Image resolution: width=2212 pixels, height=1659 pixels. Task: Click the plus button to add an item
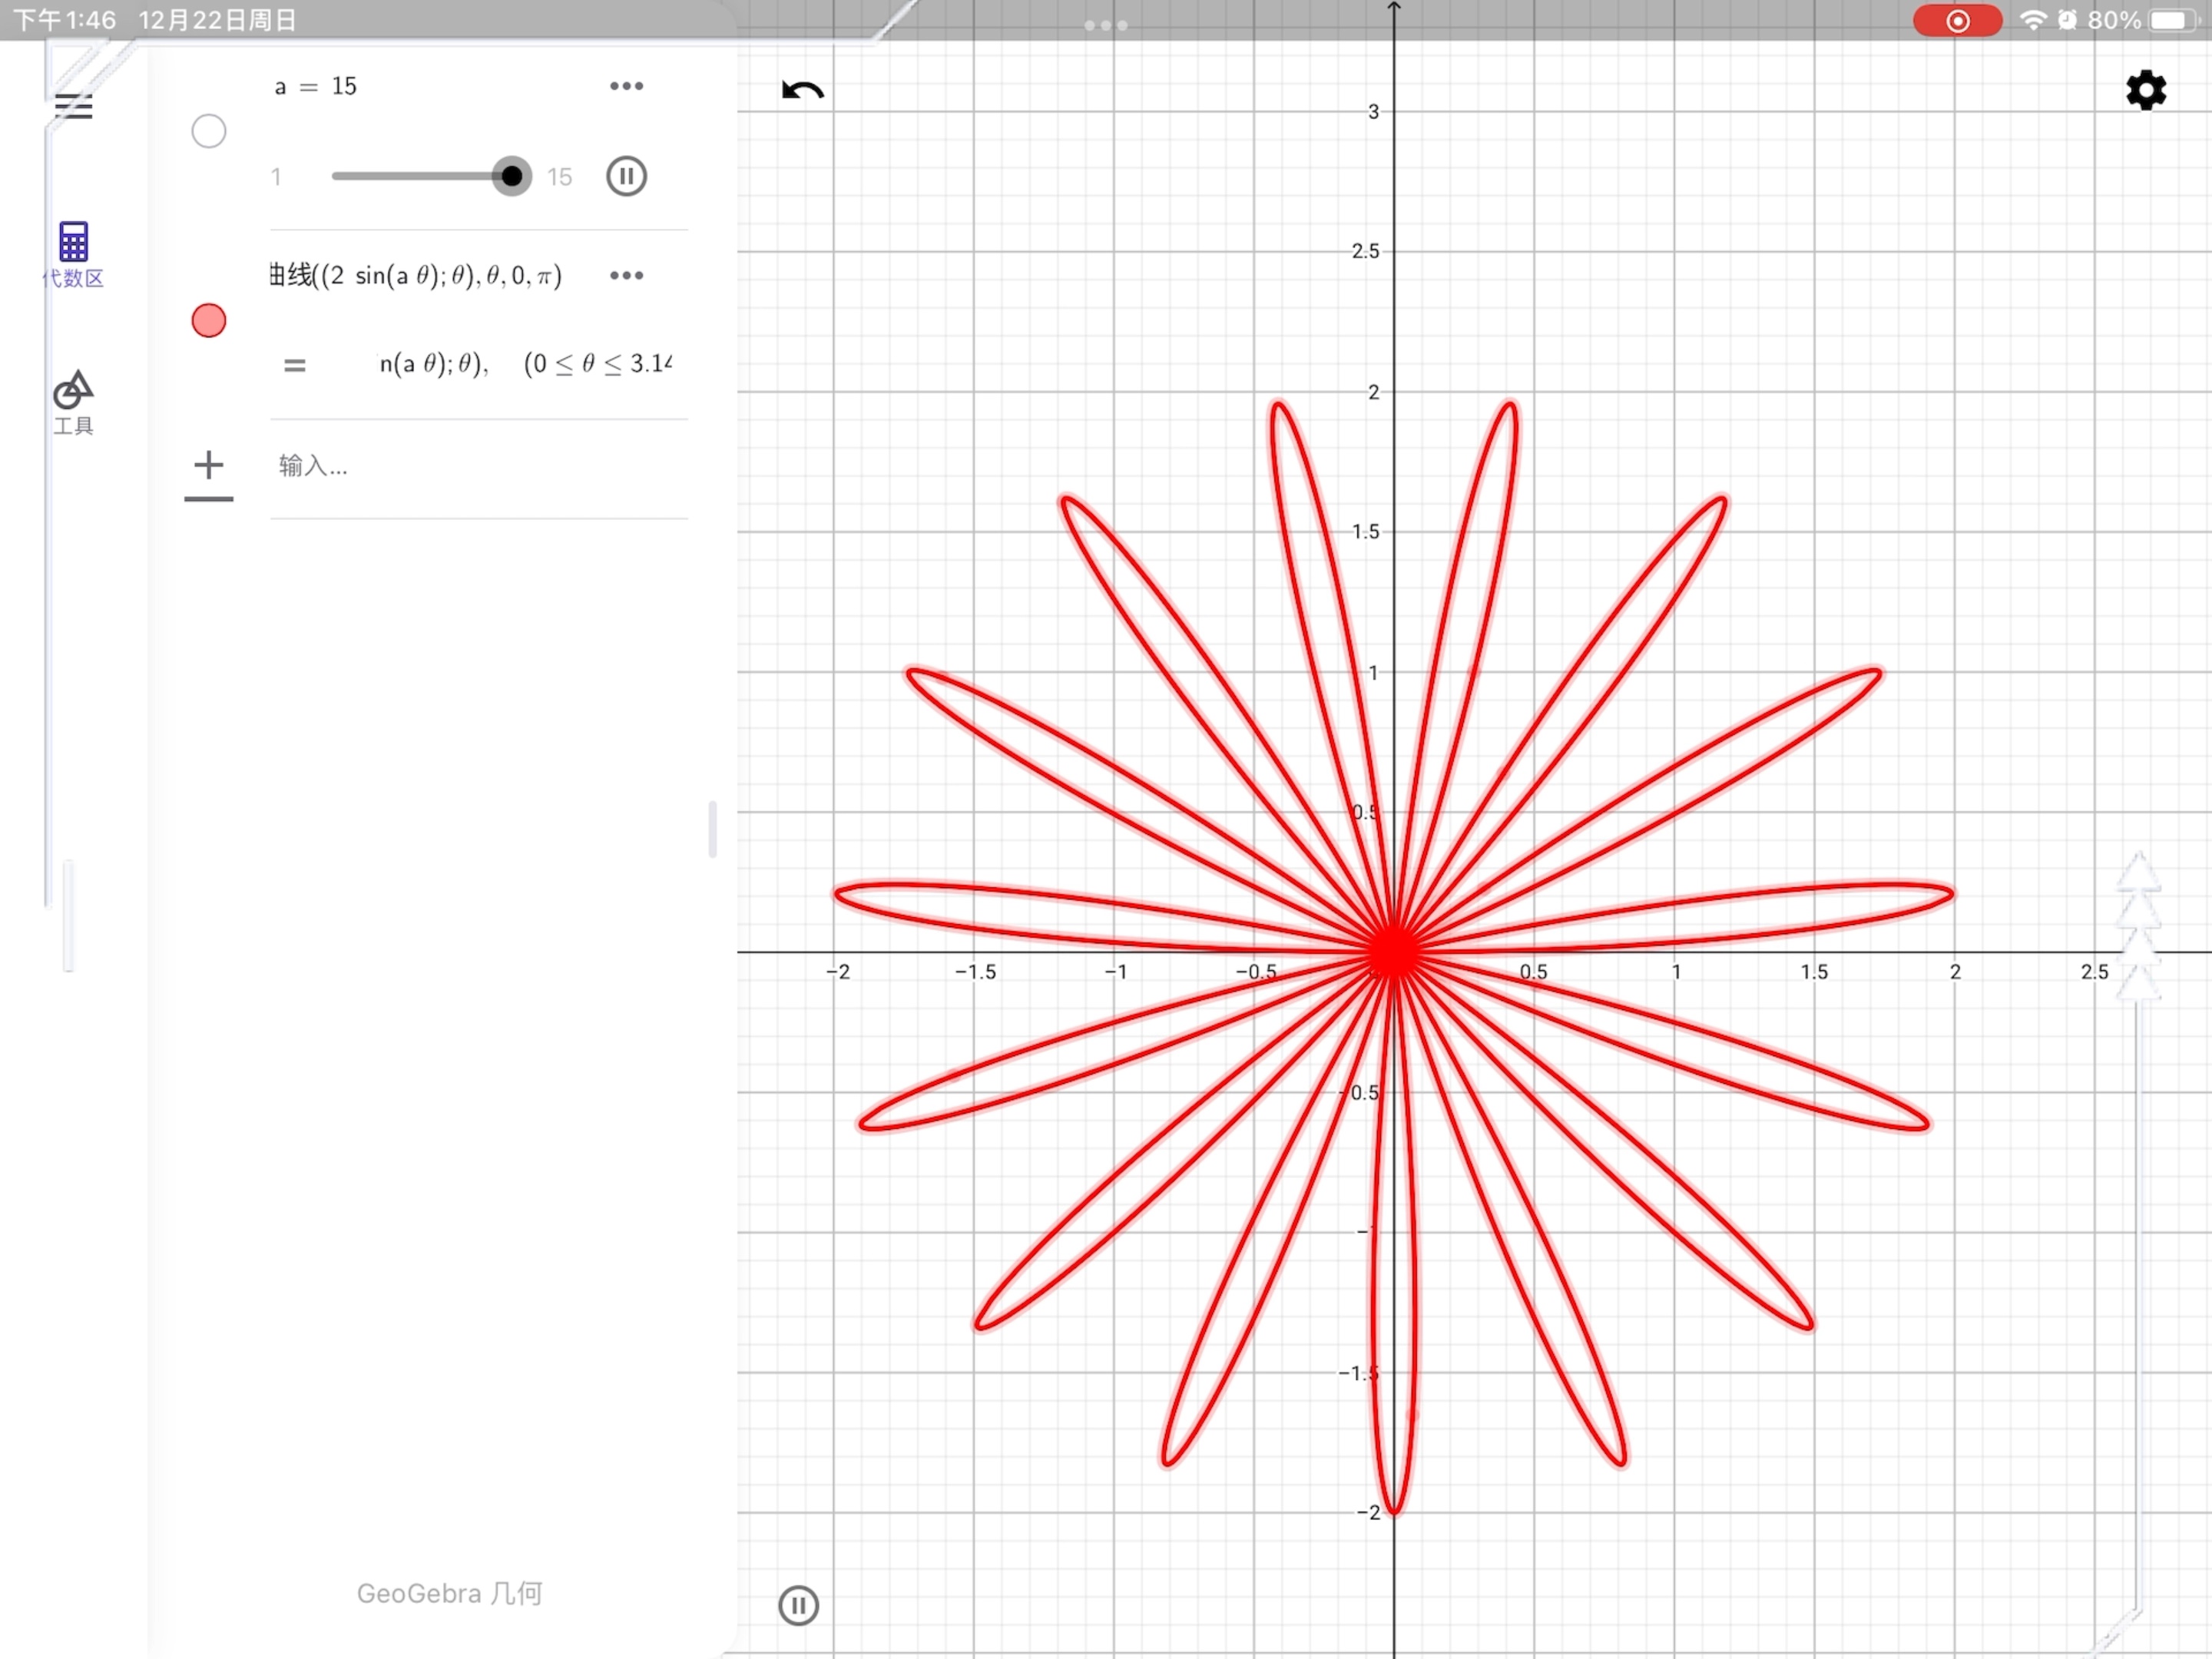point(209,466)
